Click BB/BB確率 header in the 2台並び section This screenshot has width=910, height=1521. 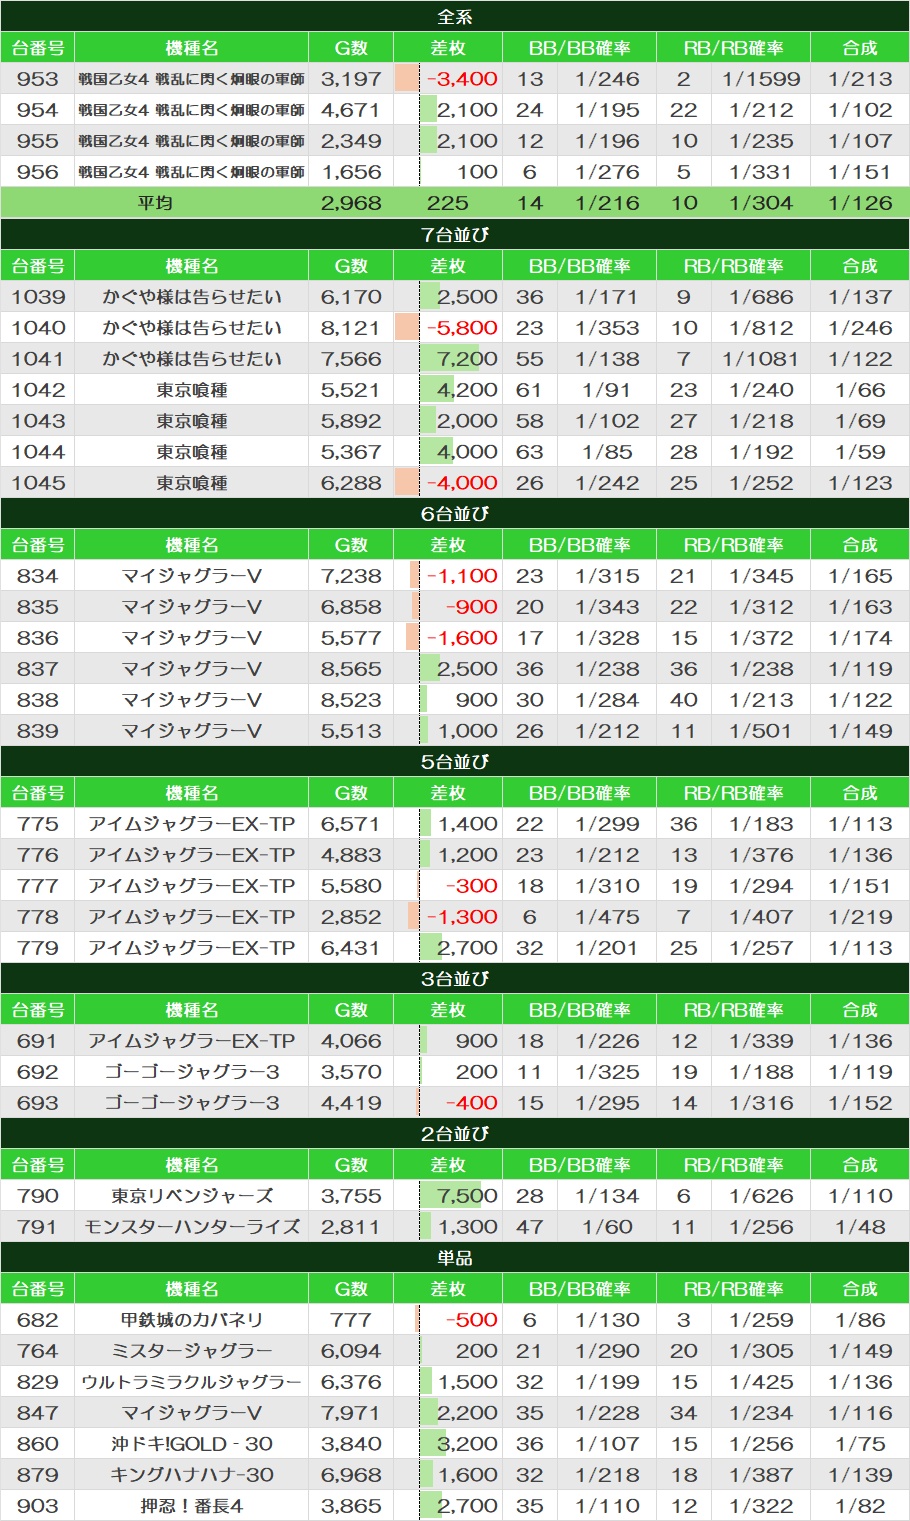click(580, 1165)
